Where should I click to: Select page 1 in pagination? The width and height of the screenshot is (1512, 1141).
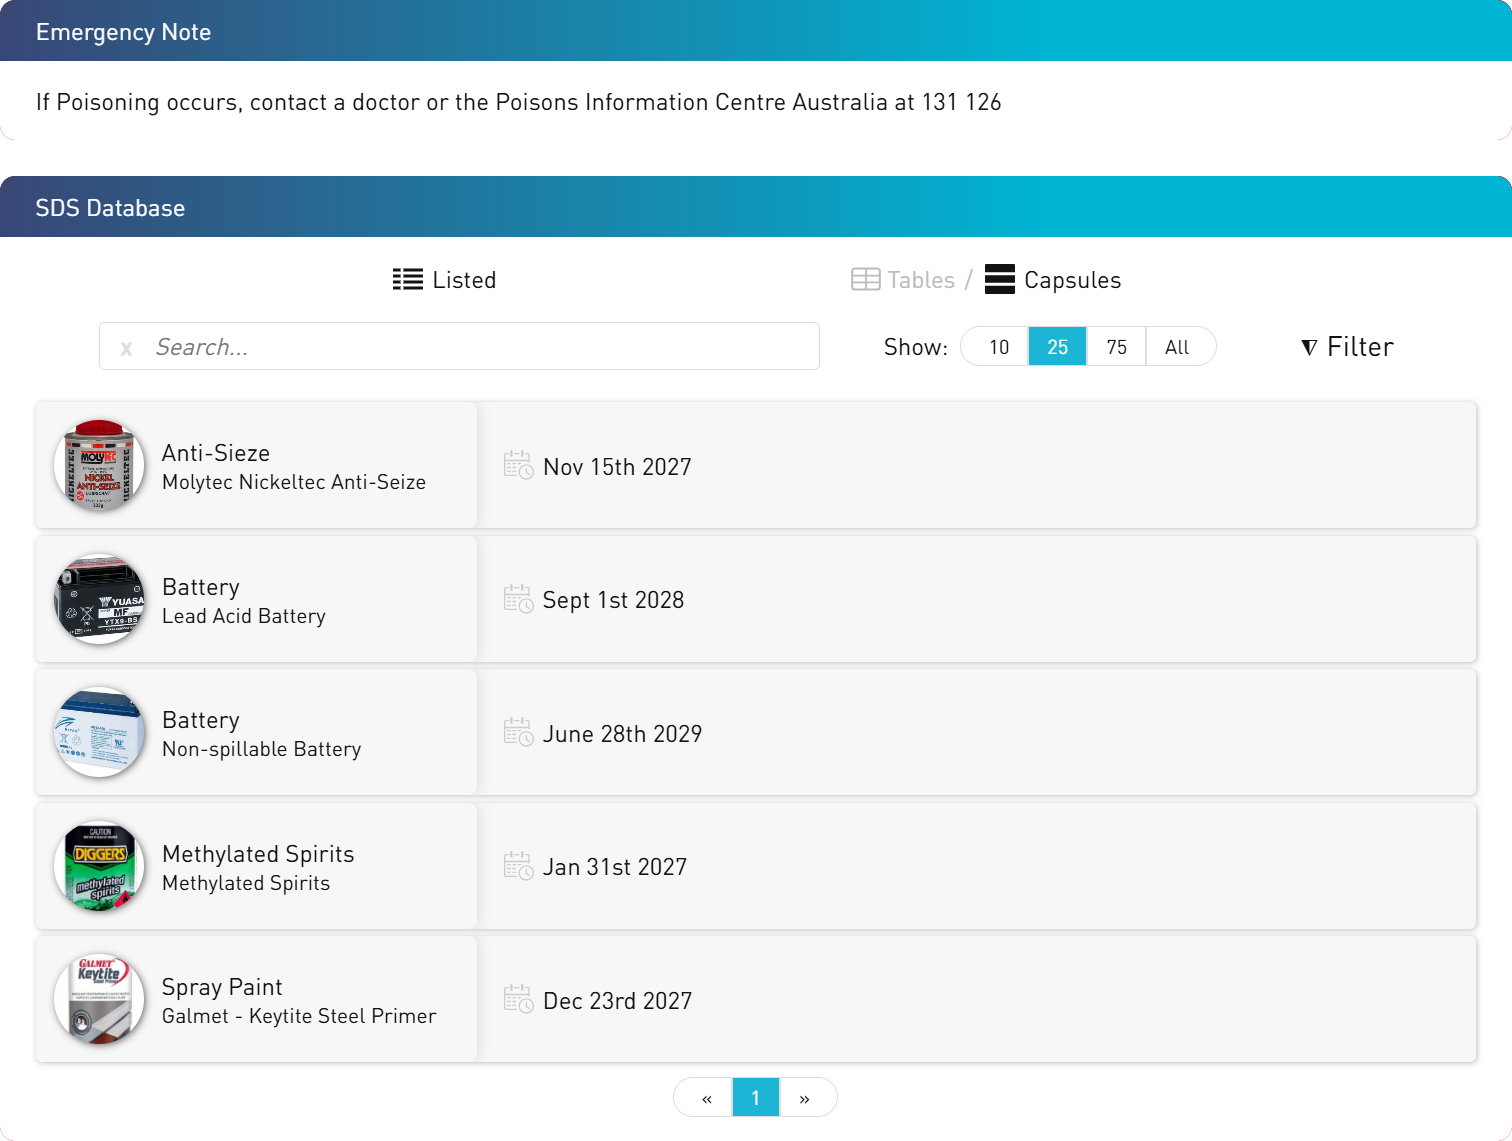tap(755, 1098)
